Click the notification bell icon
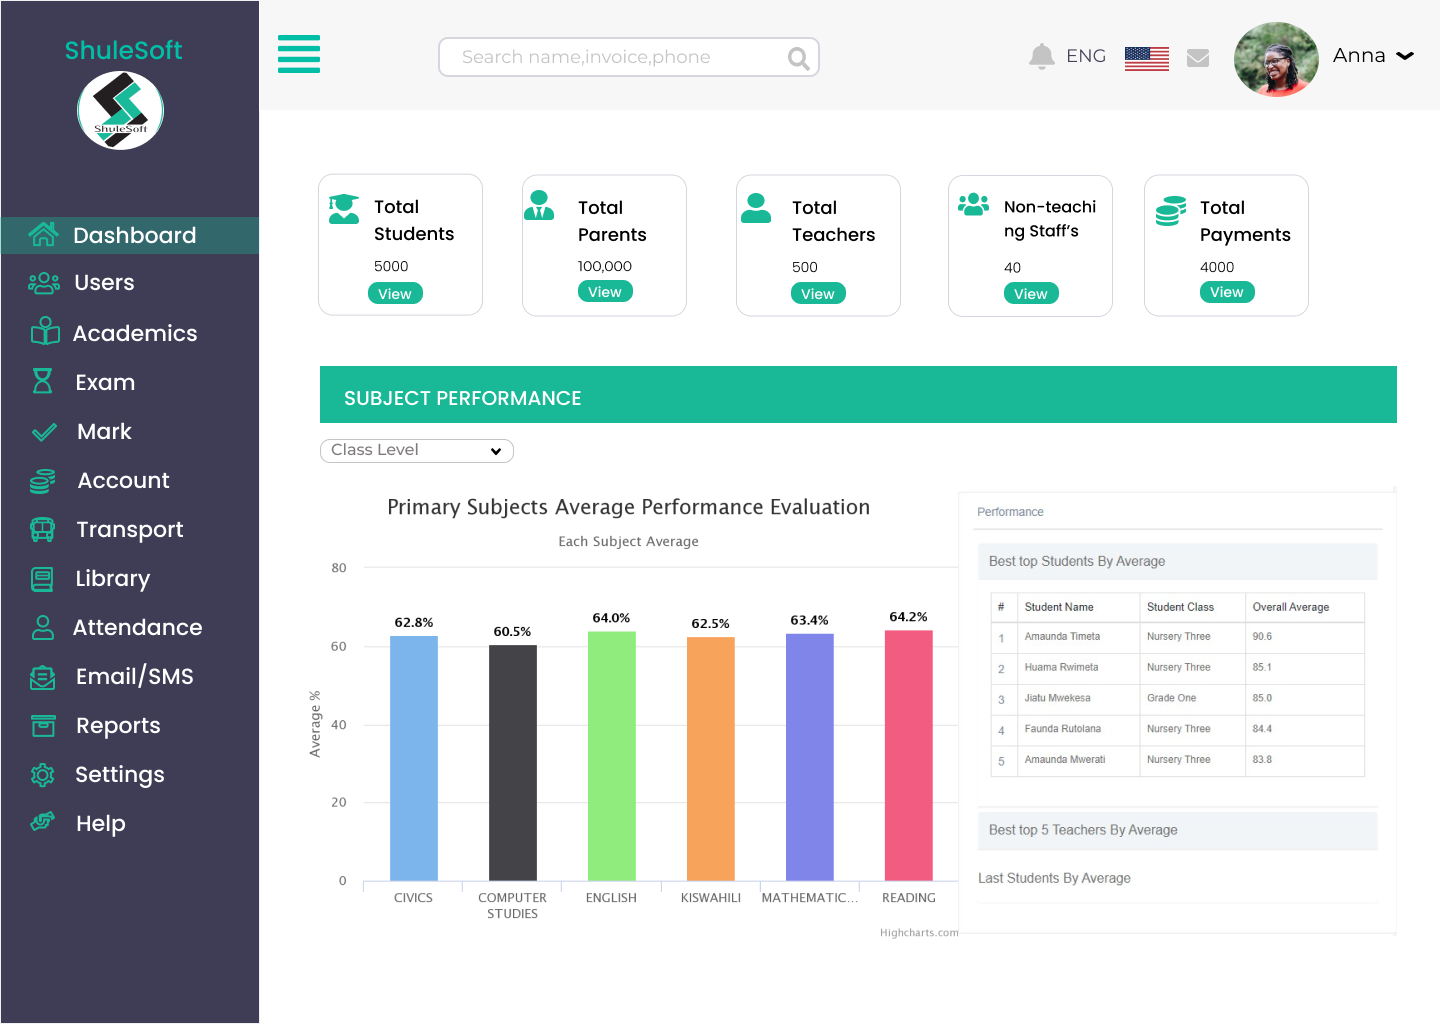 (1041, 56)
